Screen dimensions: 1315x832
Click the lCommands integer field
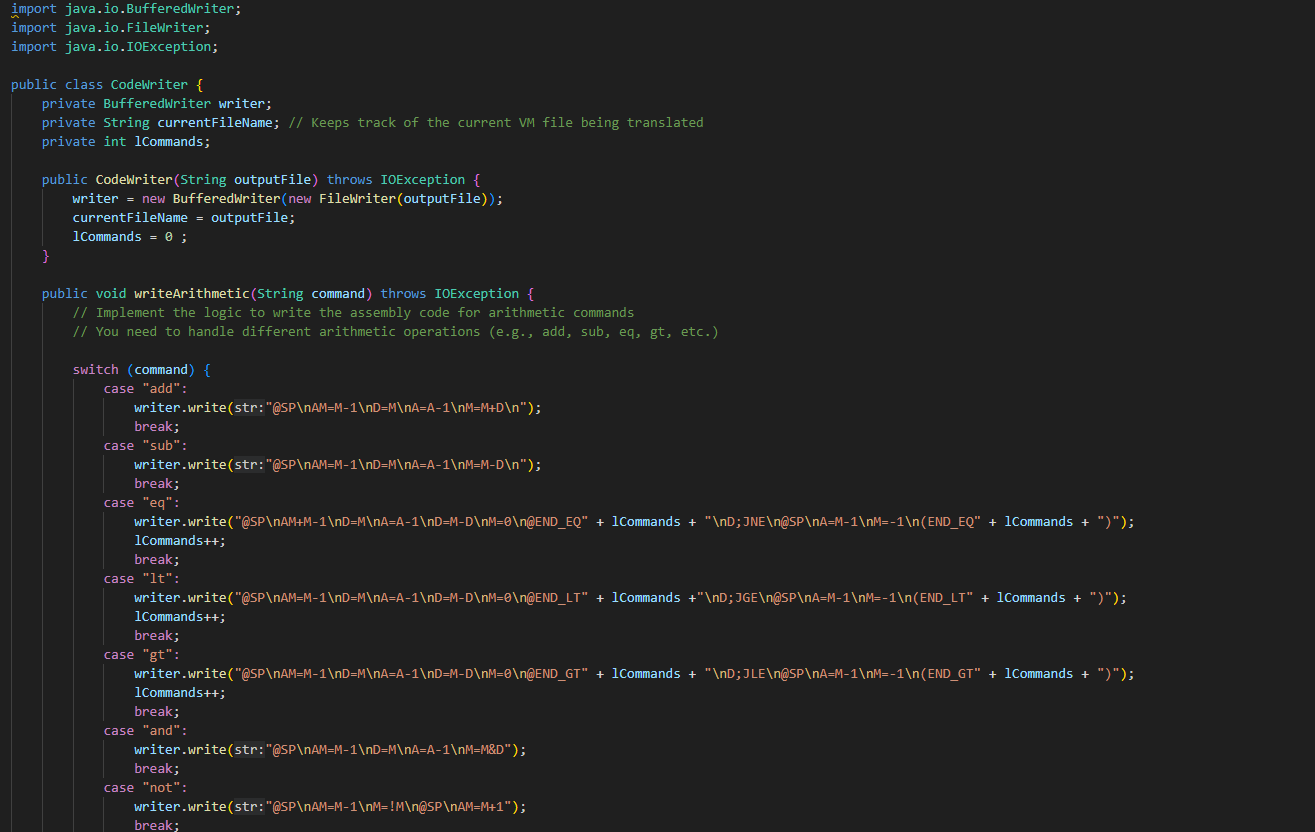point(170,141)
